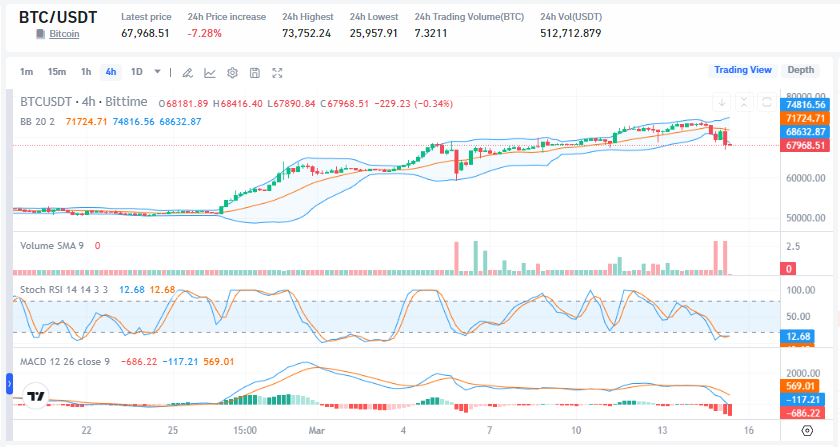The height and width of the screenshot is (447, 840).
Task: Expand the timeframe dropdown arrow
Action: tap(157, 72)
